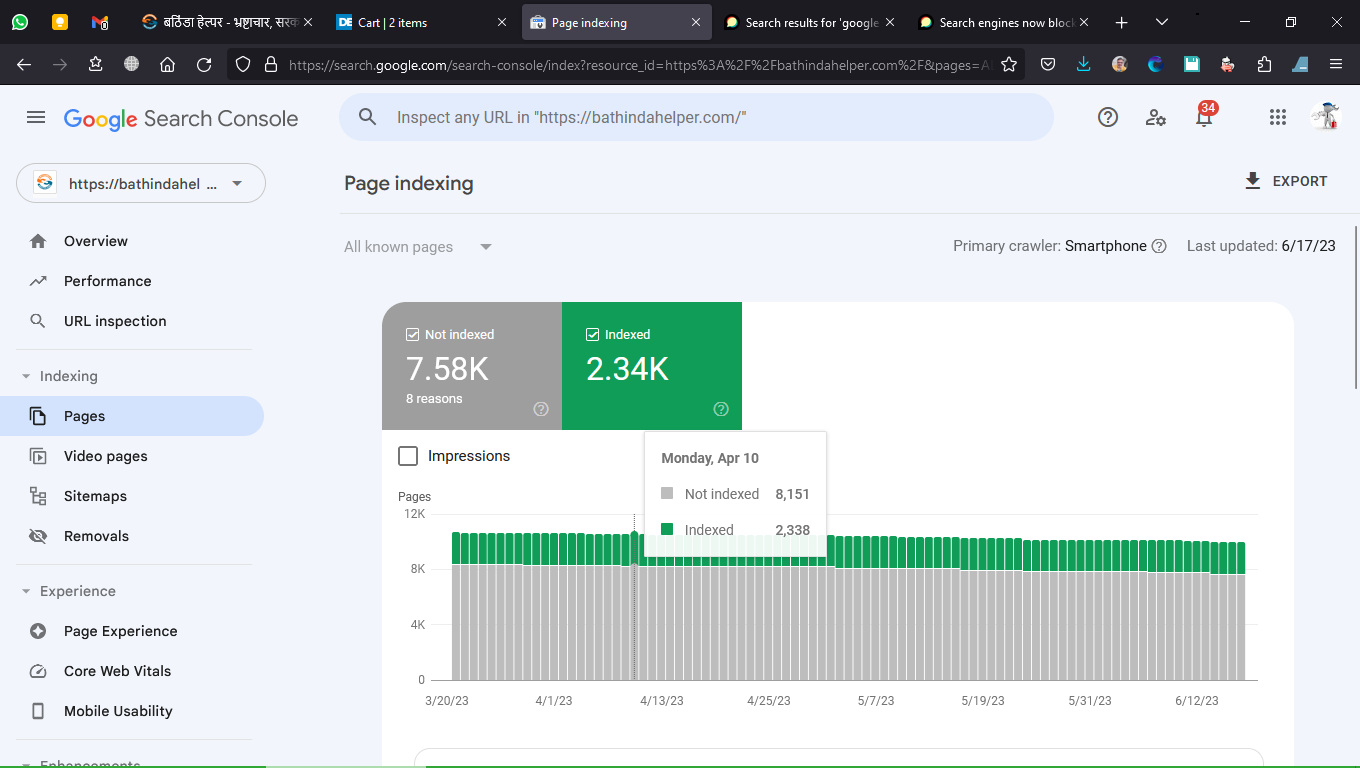Click browser reload button

204,64
